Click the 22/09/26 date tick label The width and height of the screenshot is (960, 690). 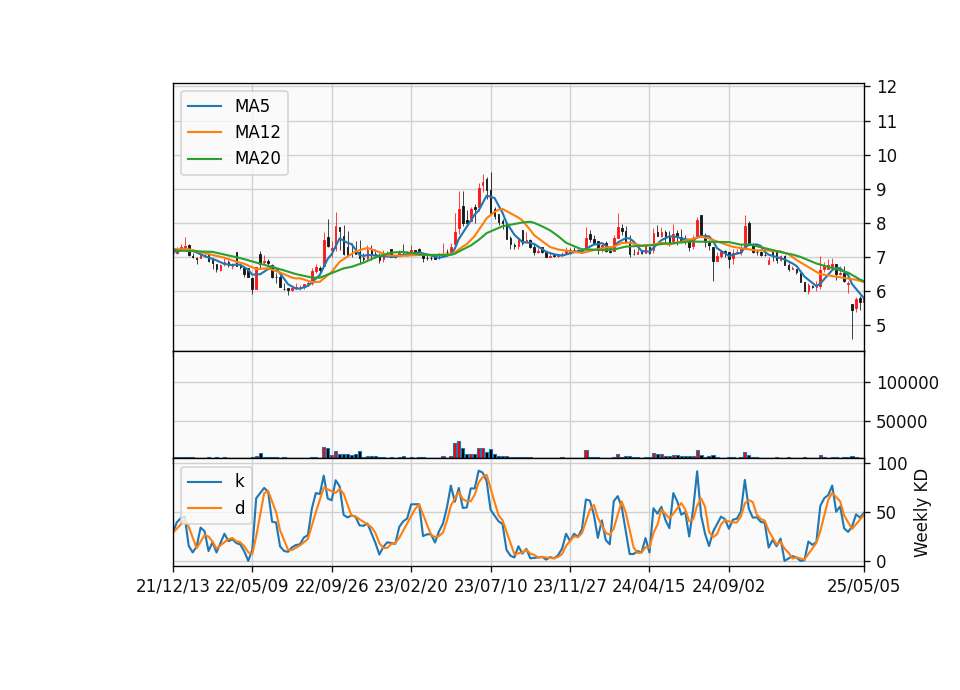click(332, 586)
